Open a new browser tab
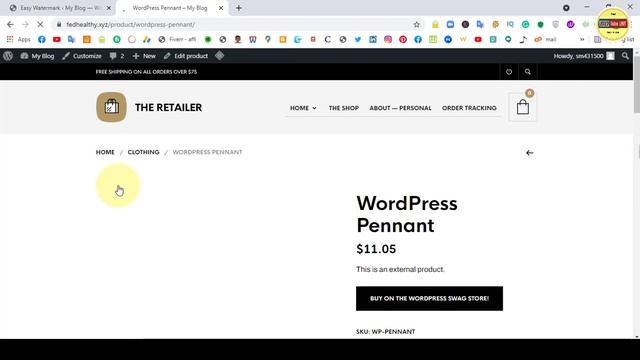This screenshot has height=360, width=640. point(239,8)
